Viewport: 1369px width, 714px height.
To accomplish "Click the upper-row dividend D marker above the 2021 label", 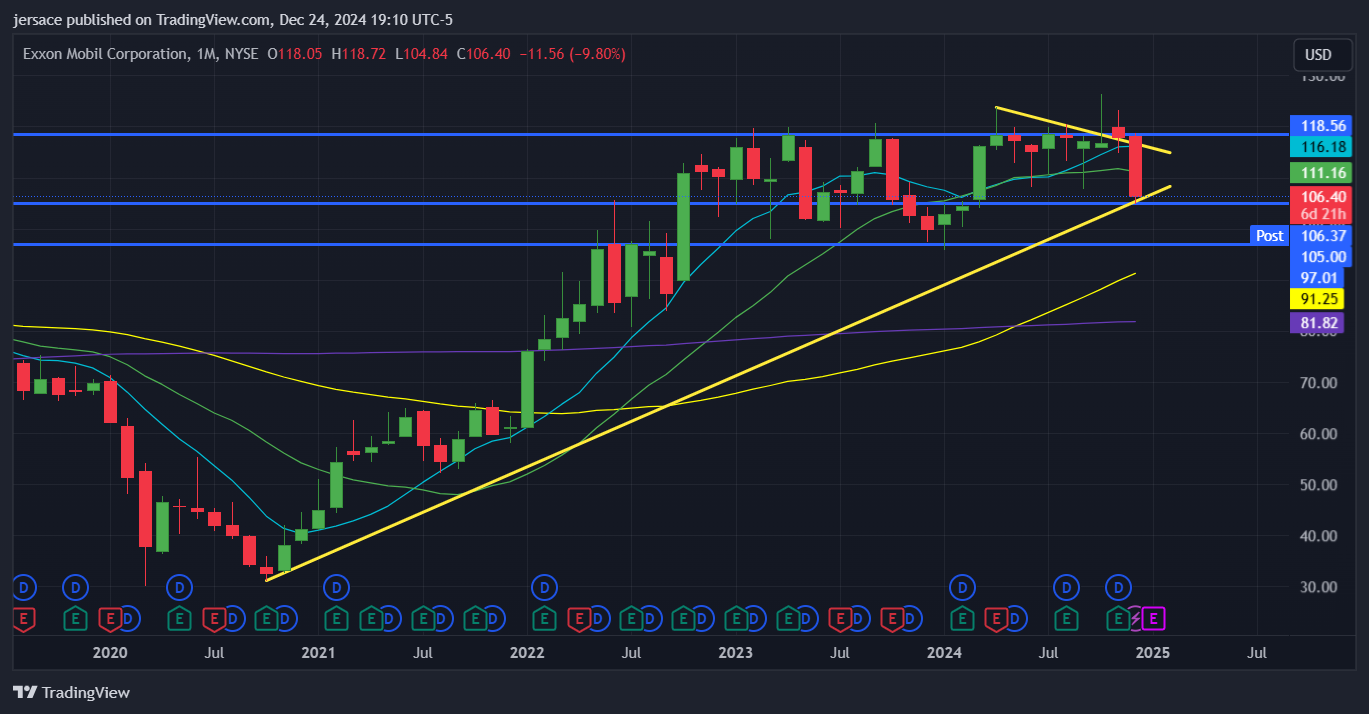I will click(337, 586).
